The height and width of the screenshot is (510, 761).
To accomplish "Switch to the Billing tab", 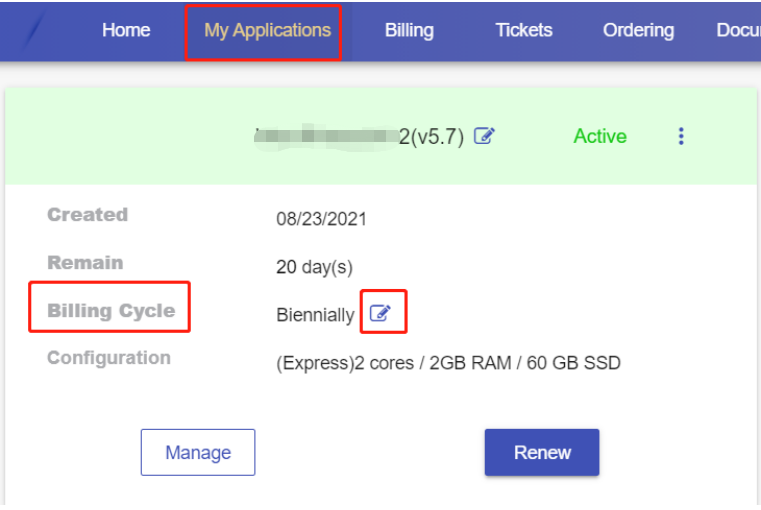I will coord(409,30).
